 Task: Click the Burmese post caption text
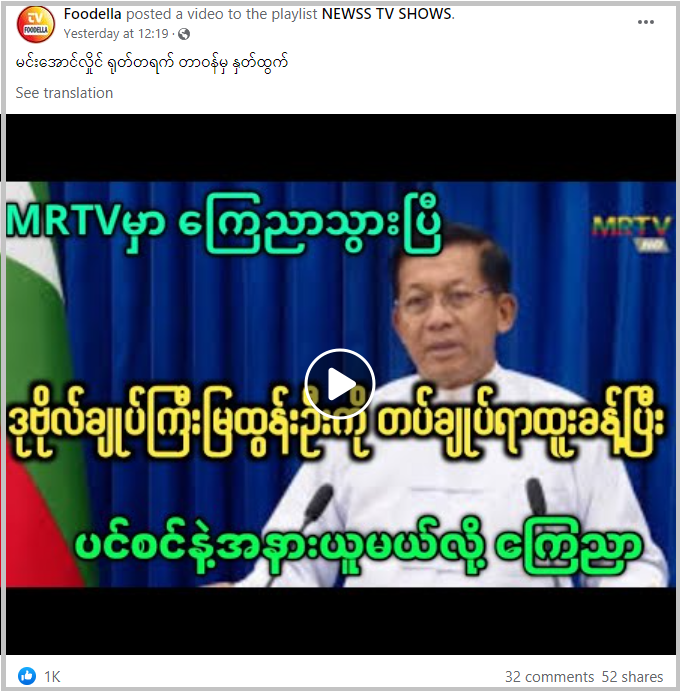tap(152, 63)
